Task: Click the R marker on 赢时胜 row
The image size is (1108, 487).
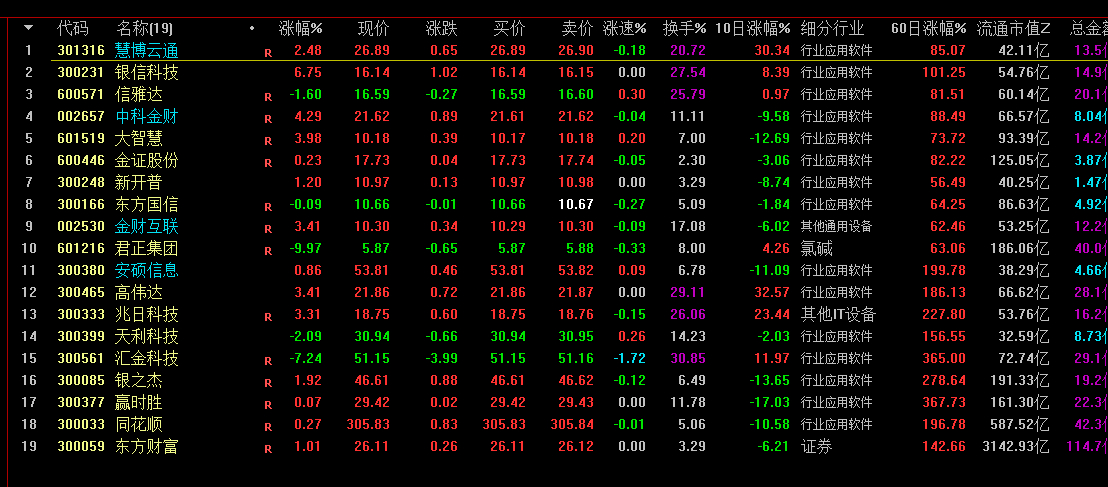Action: [x=268, y=405]
